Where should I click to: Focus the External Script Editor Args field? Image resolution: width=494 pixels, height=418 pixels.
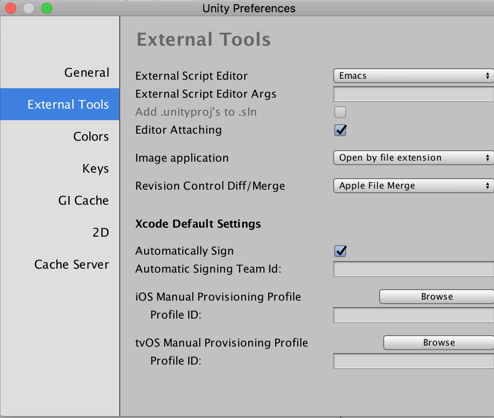(x=413, y=94)
